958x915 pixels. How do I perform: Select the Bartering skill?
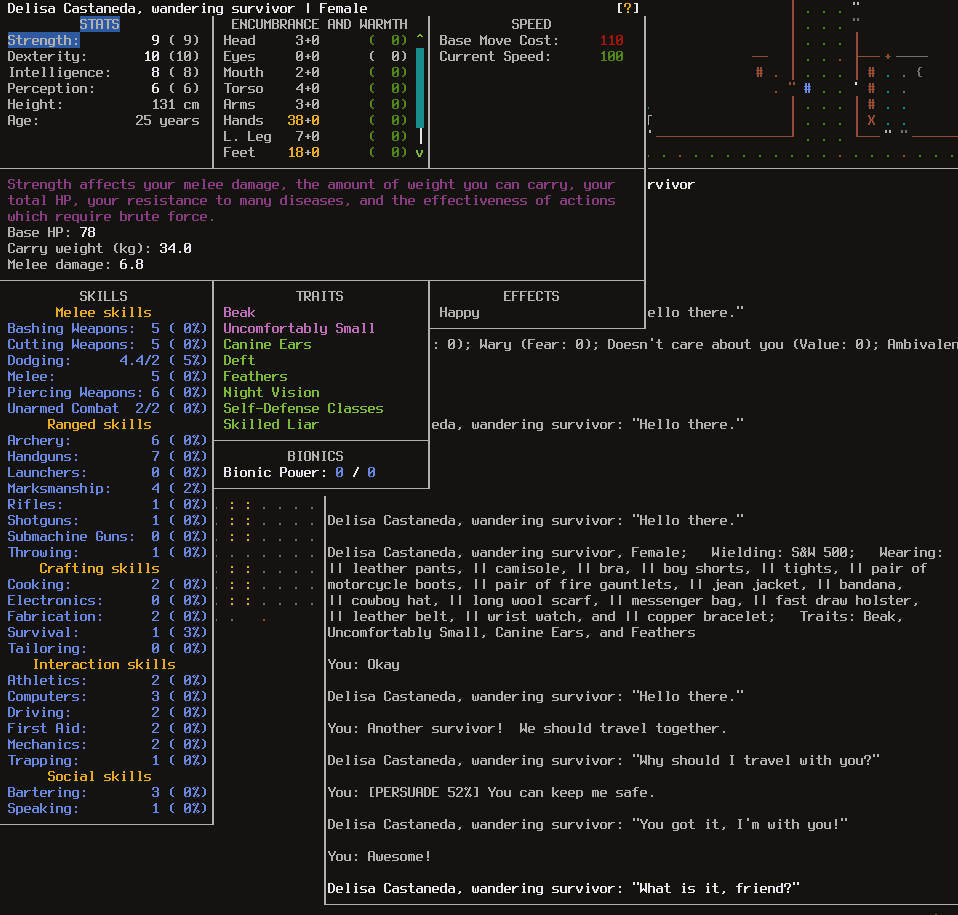click(107, 792)
